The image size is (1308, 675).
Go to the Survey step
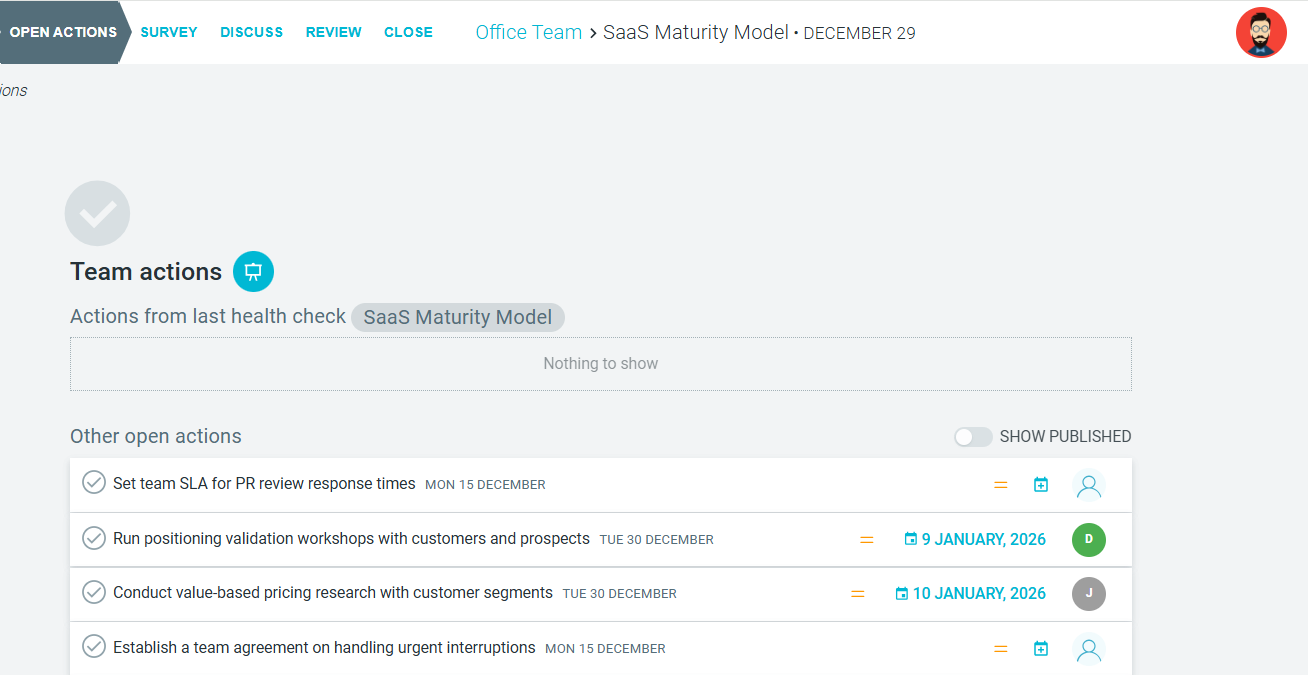(169, 32)
